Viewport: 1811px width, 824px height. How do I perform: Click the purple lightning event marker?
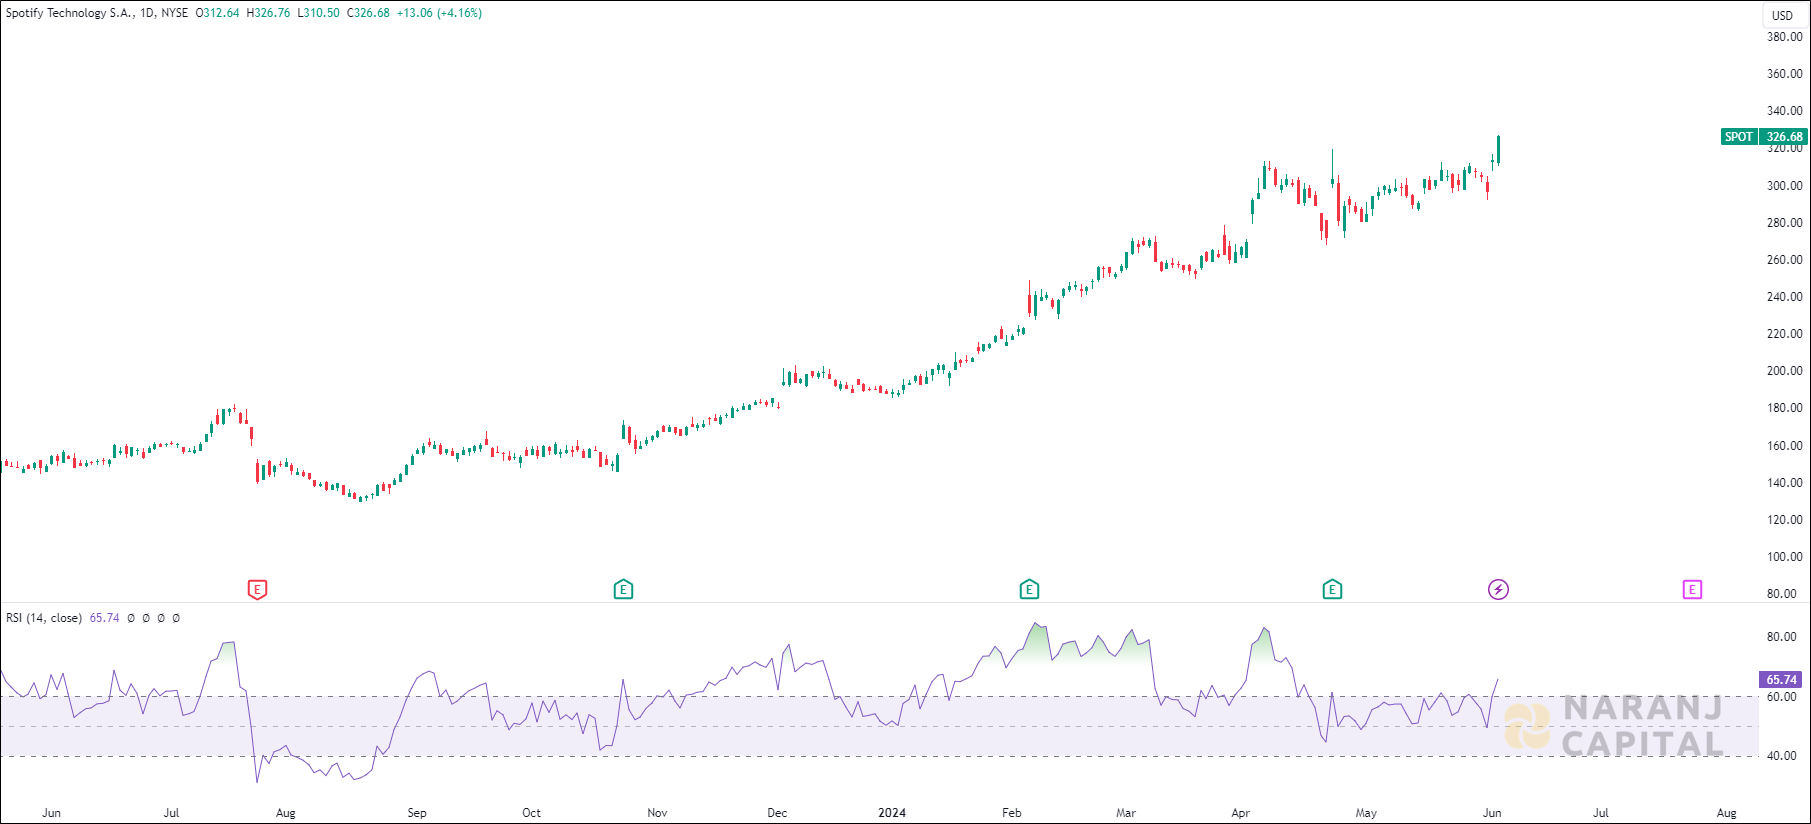tap(1498, 590)
